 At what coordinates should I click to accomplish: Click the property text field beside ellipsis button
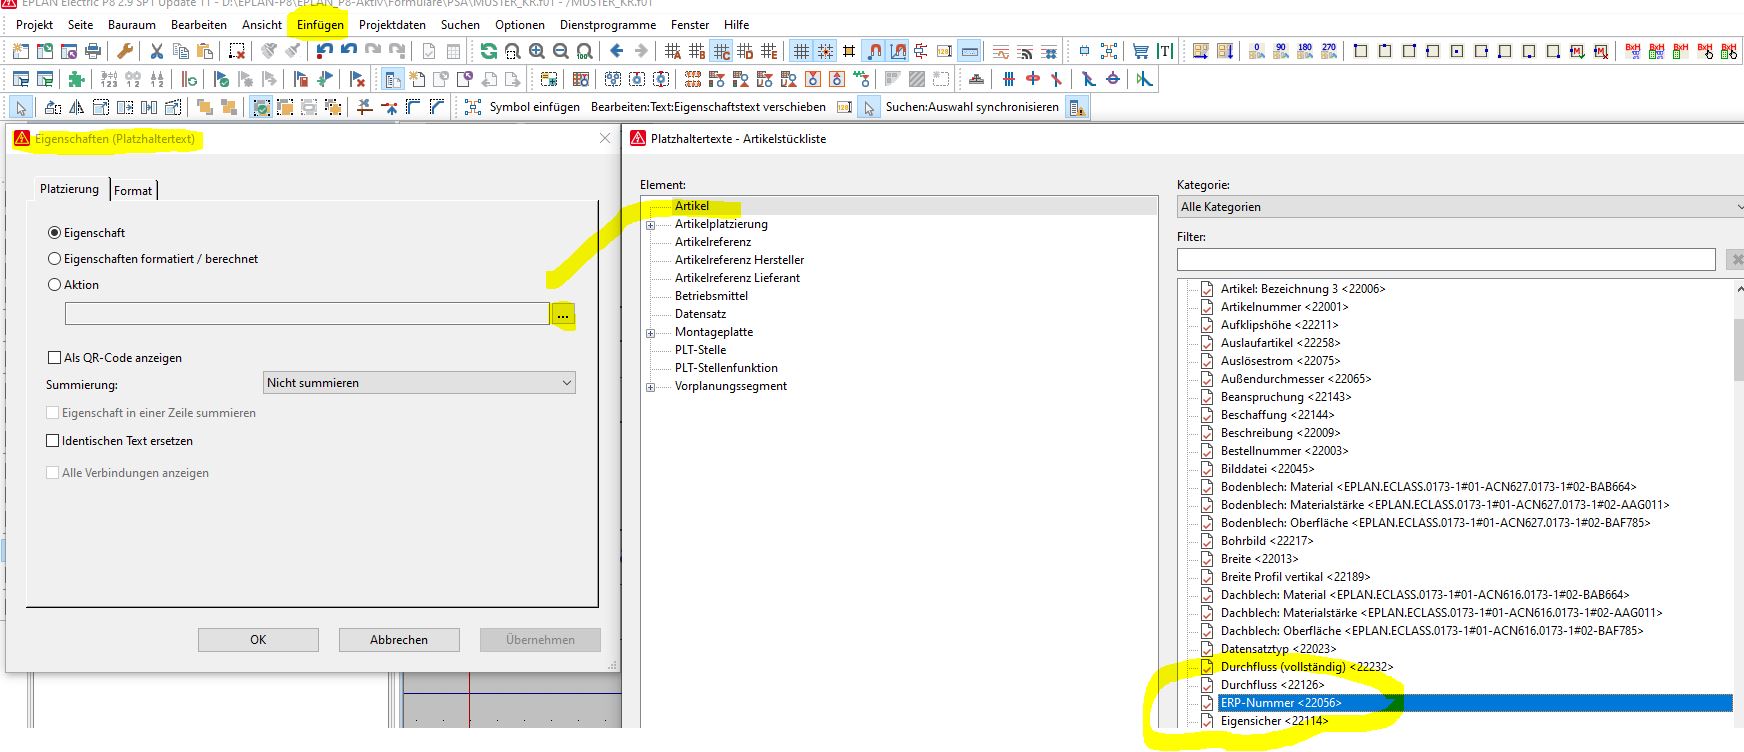click(307, 314)
